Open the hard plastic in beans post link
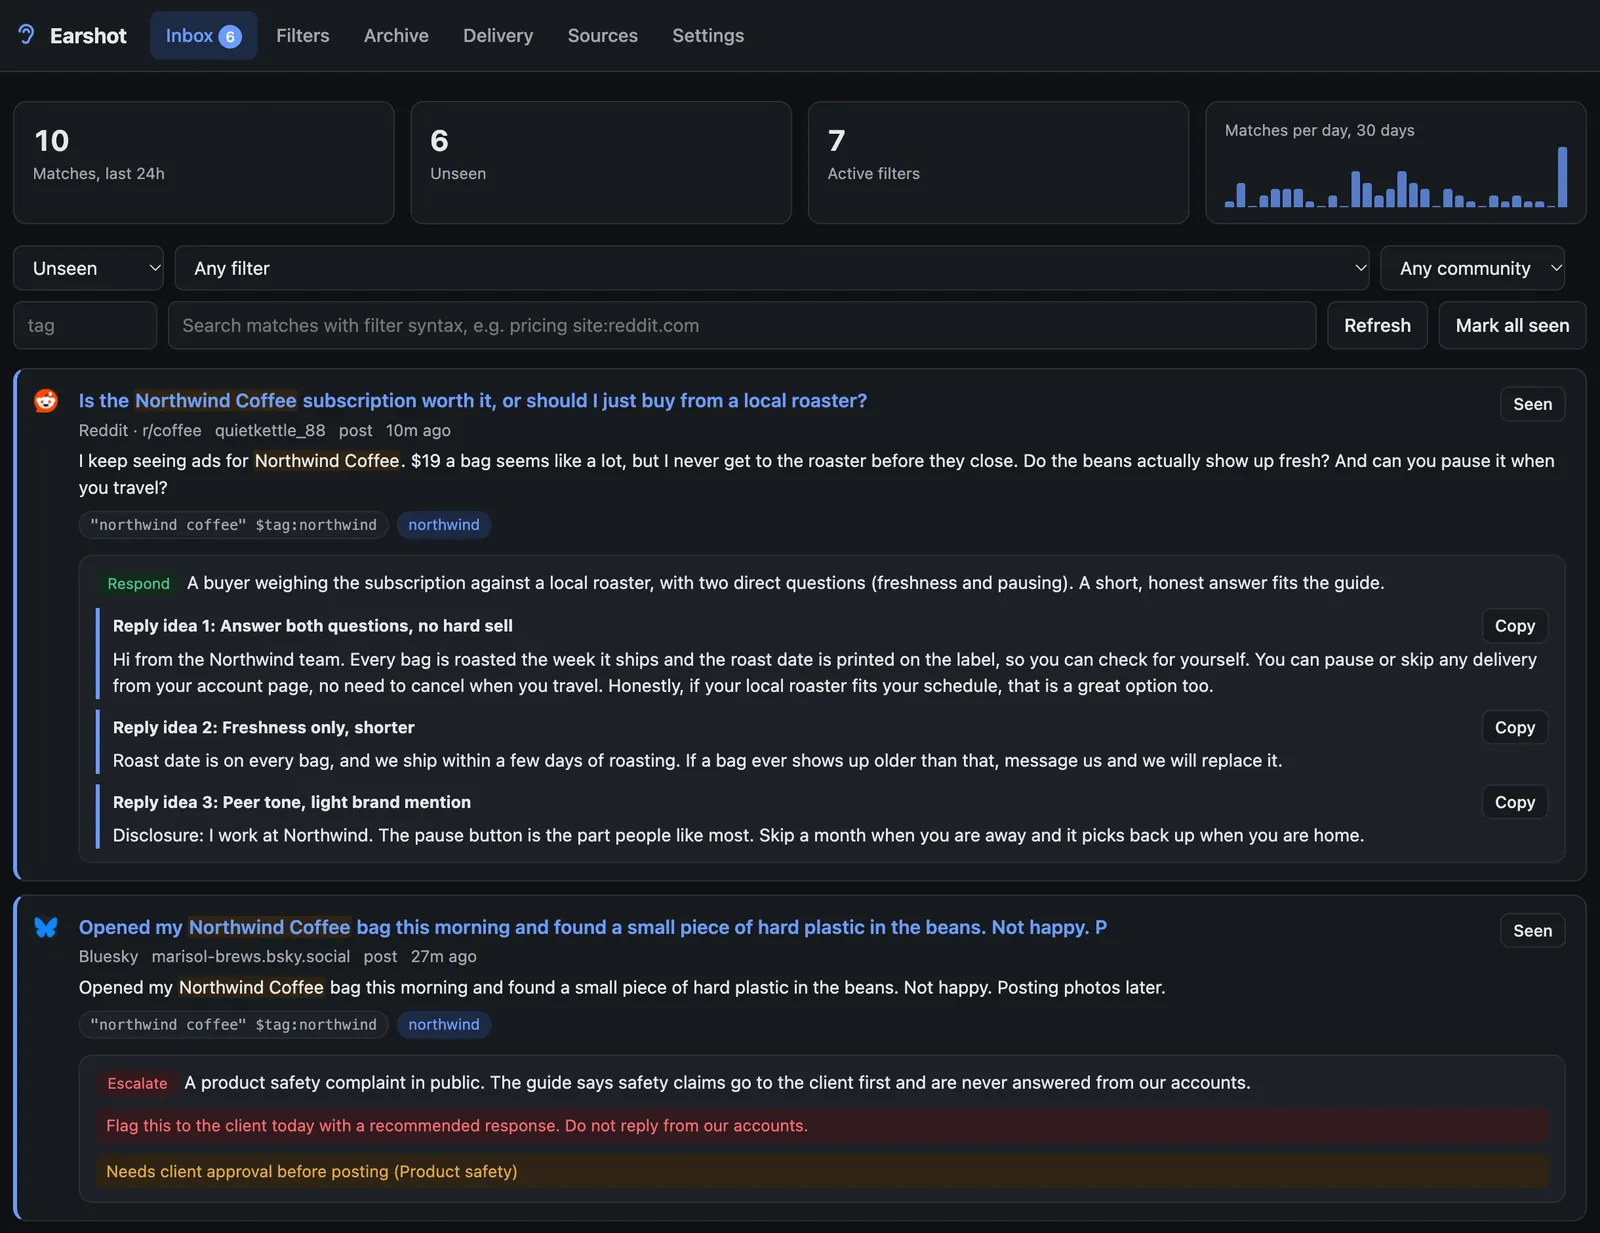 click(593, 927)
